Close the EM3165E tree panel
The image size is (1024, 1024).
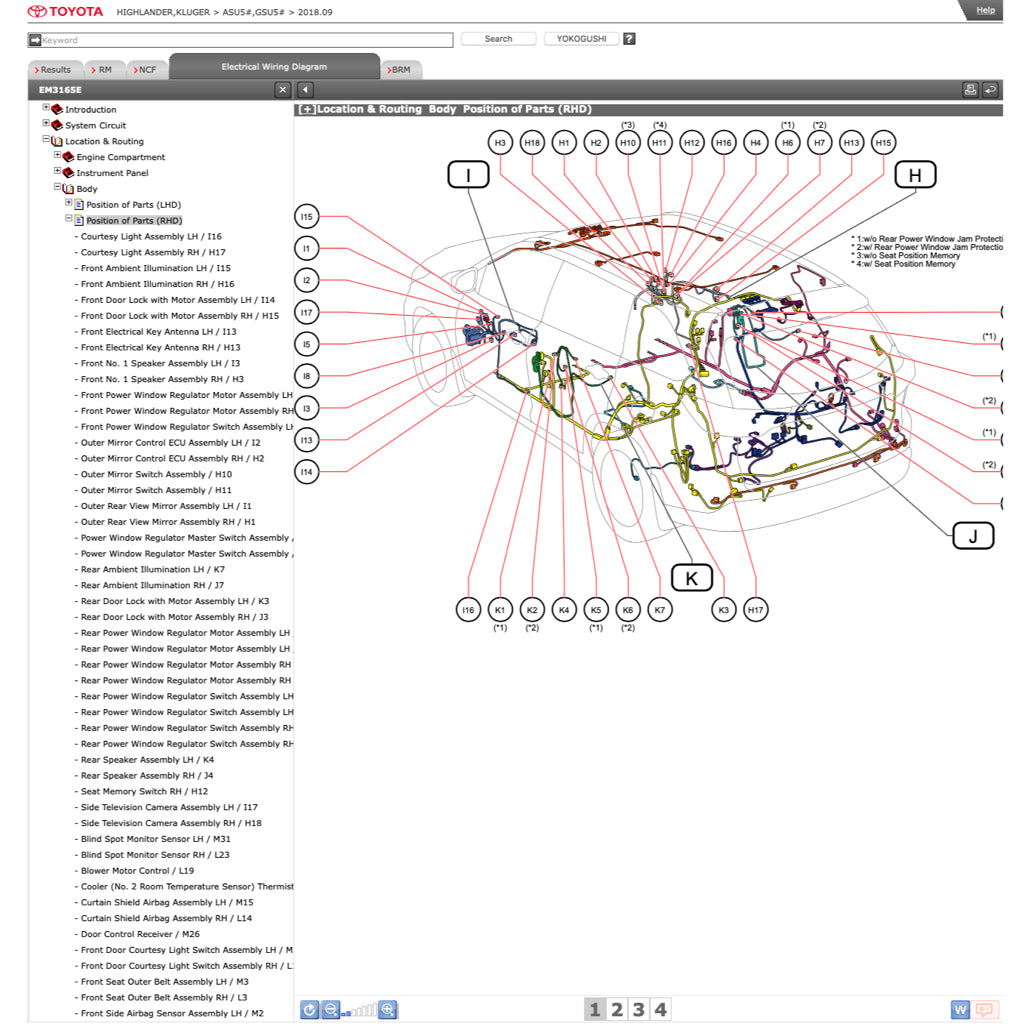tap(283, 90)
